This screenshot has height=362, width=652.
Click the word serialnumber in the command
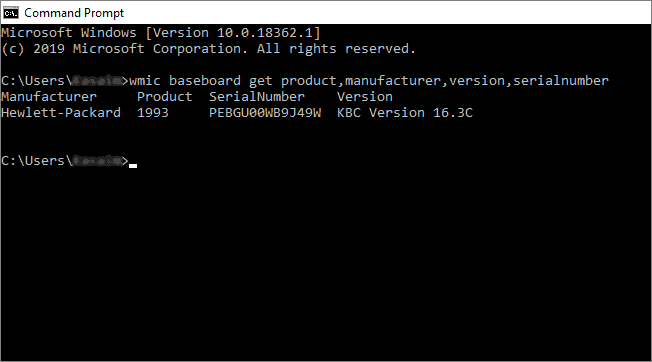[561, 81]
